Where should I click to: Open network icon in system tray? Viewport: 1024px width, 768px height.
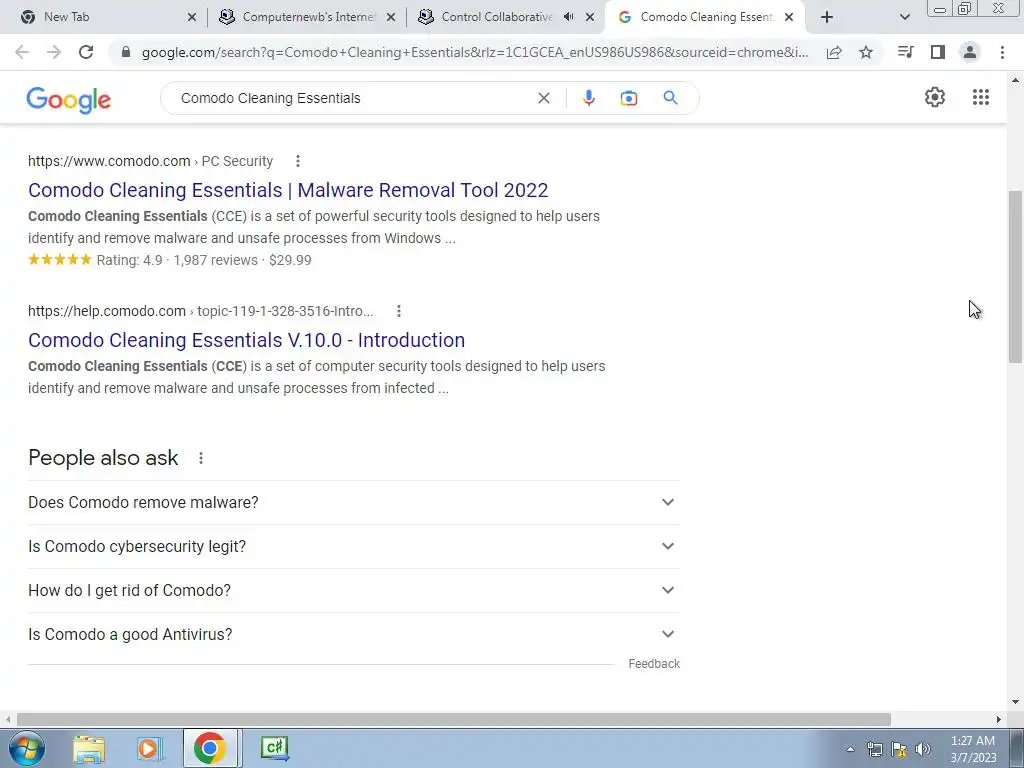874,749
